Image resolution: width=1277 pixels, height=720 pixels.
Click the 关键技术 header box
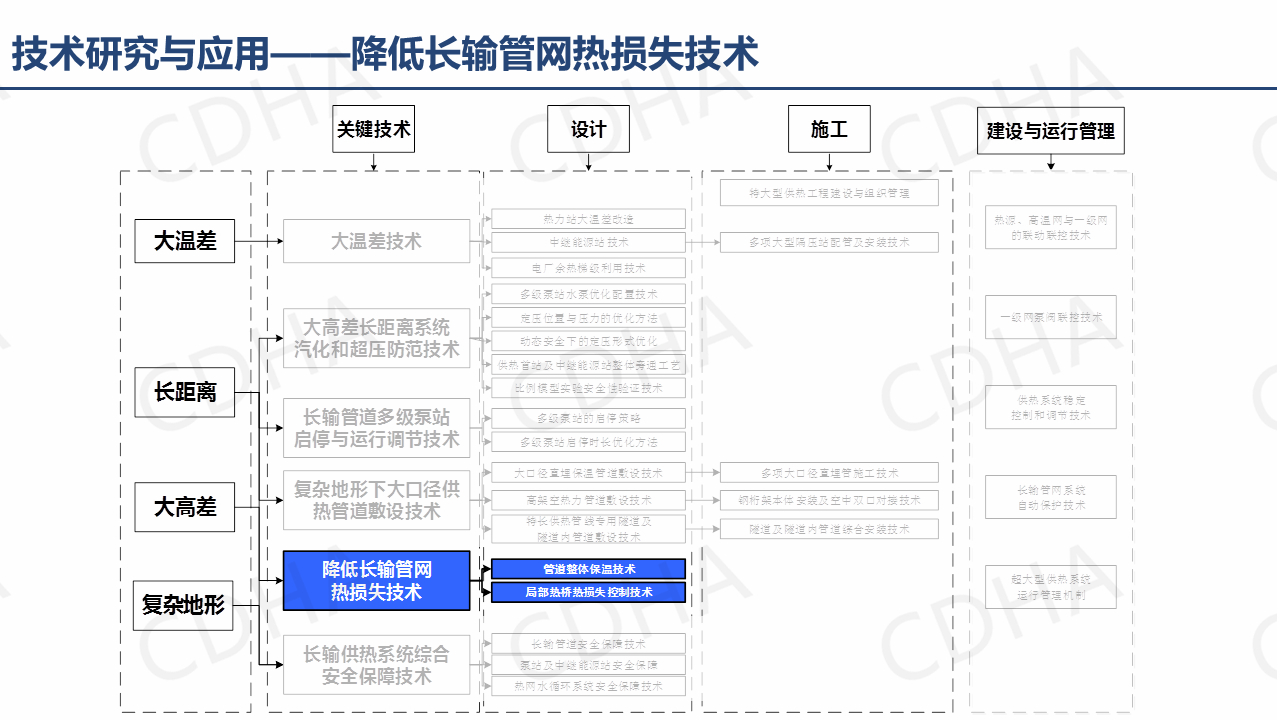(x=373, y=129)
